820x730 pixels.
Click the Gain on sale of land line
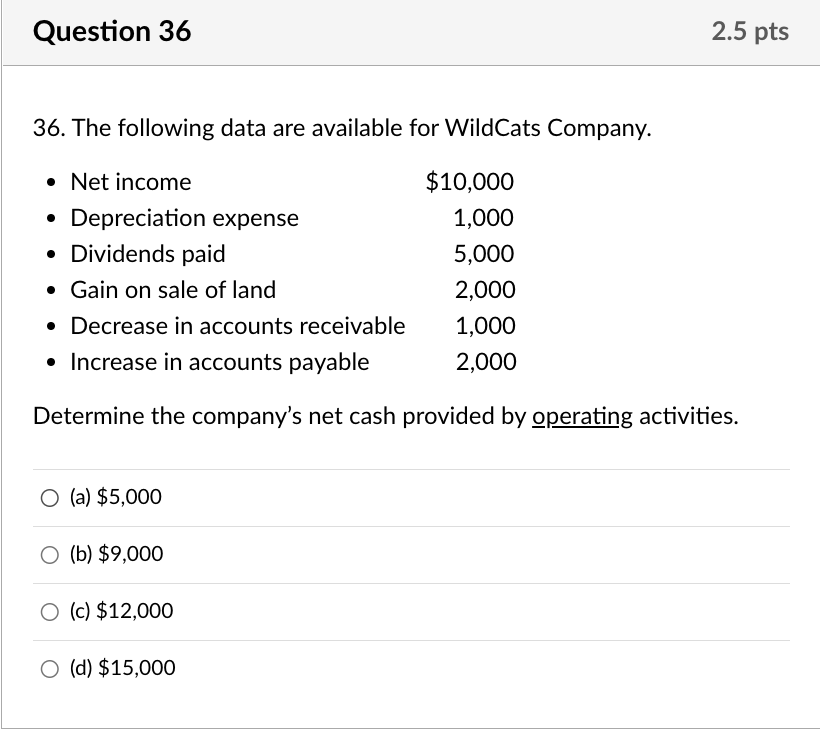pyautogui.click(x=173, y=290)
